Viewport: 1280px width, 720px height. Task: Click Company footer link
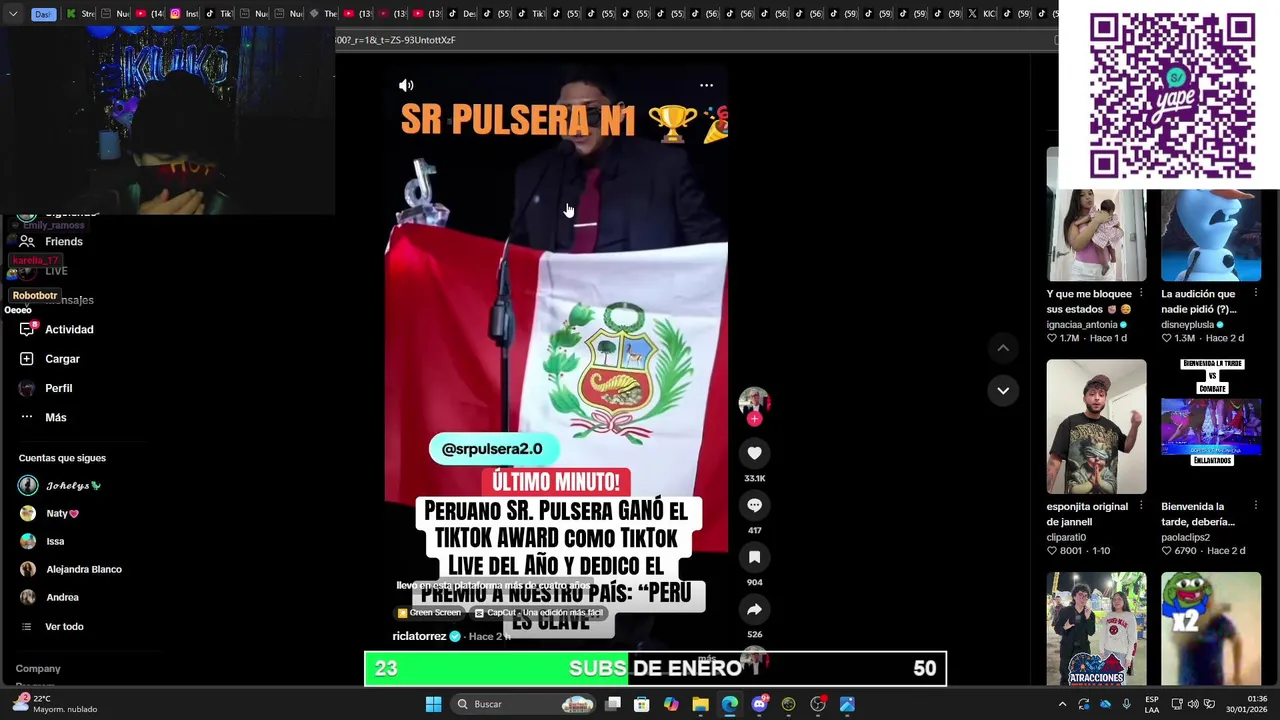click(38, 668)
